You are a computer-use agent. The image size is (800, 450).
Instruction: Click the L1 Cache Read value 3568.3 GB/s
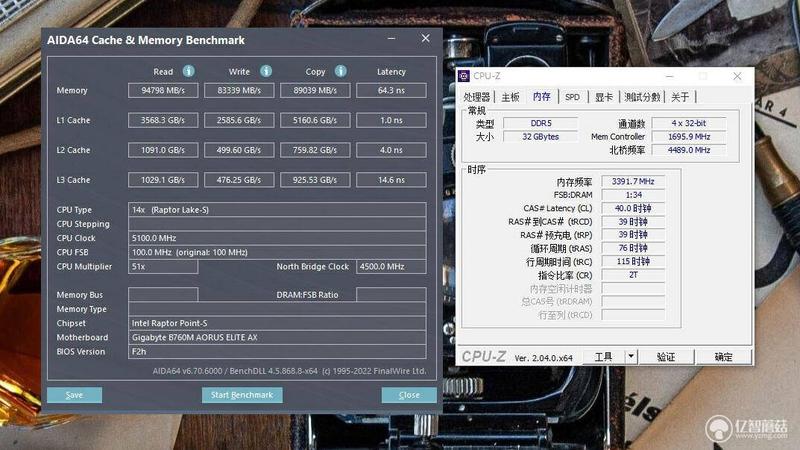click(x=163, y=120)
